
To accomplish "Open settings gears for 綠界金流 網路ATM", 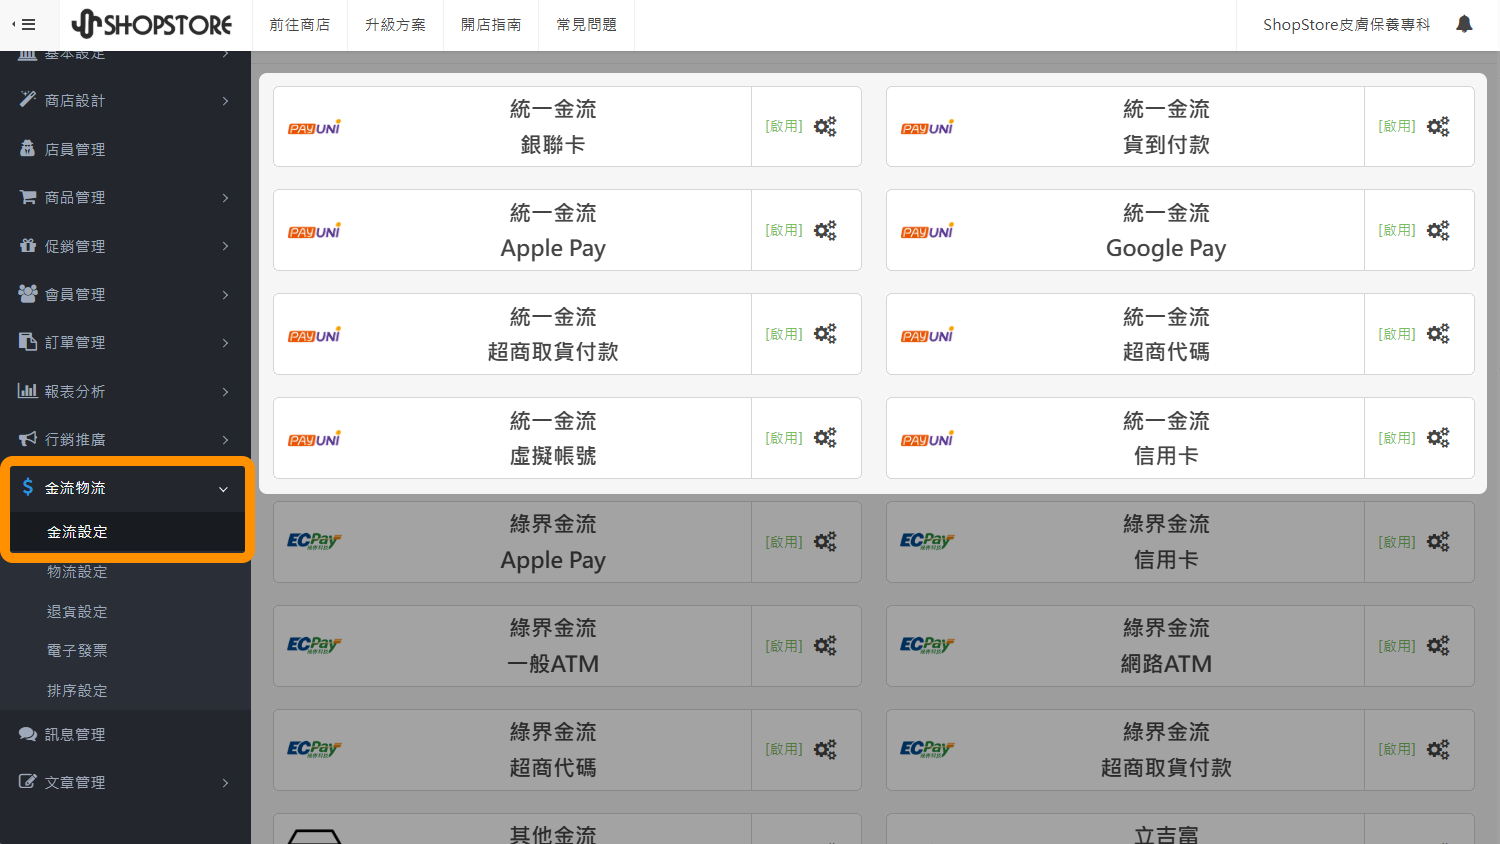I will (x=1438, y=646).
